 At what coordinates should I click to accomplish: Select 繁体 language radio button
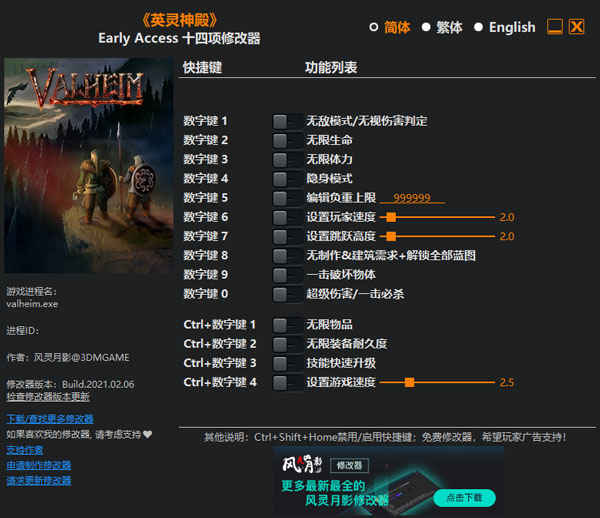[426, 27]
